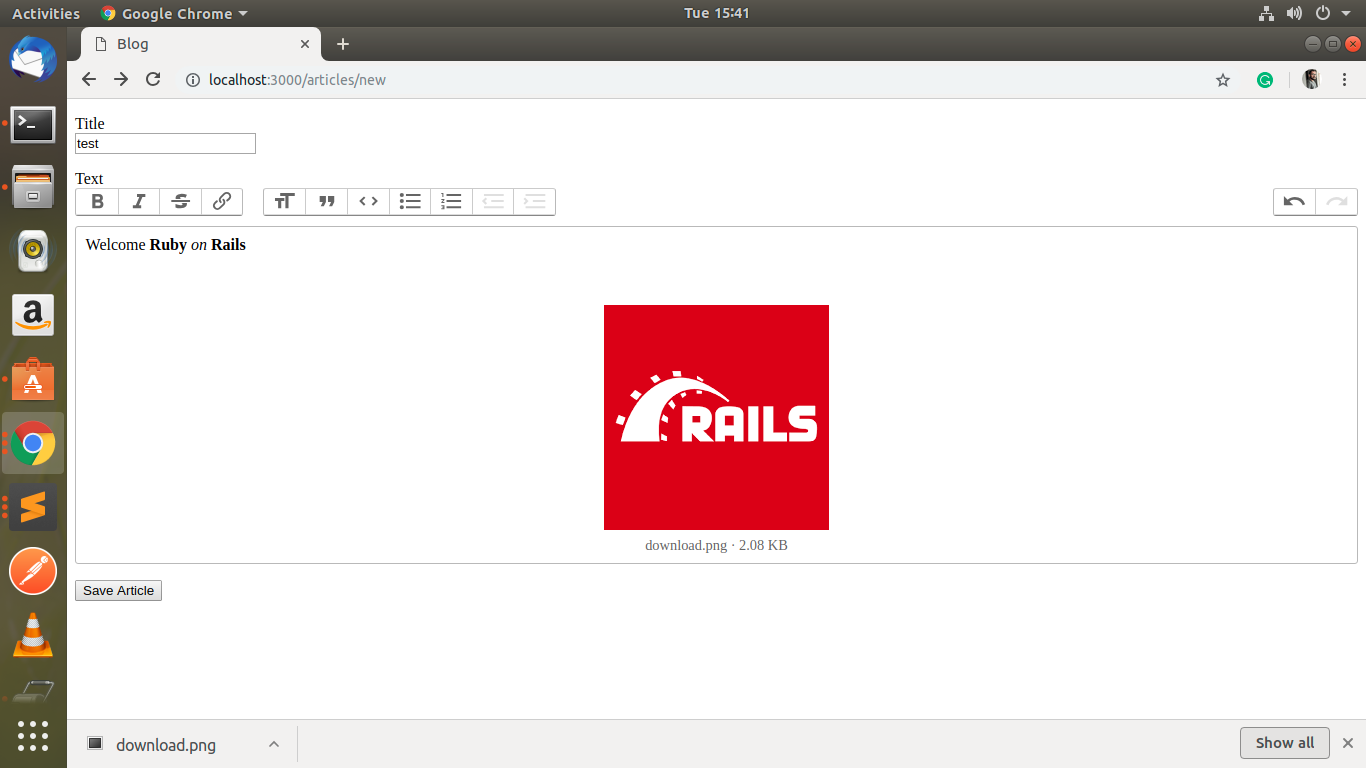Click the Save Article button
This screenshot has height=768, width=1366.
[118, 591]
